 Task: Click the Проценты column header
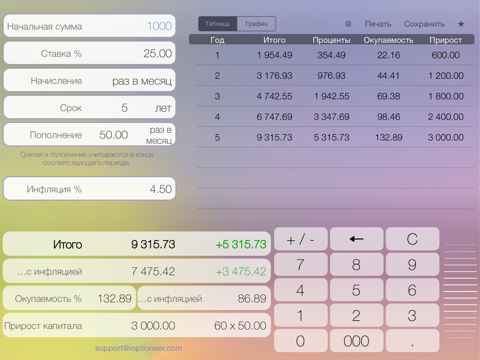331,40
